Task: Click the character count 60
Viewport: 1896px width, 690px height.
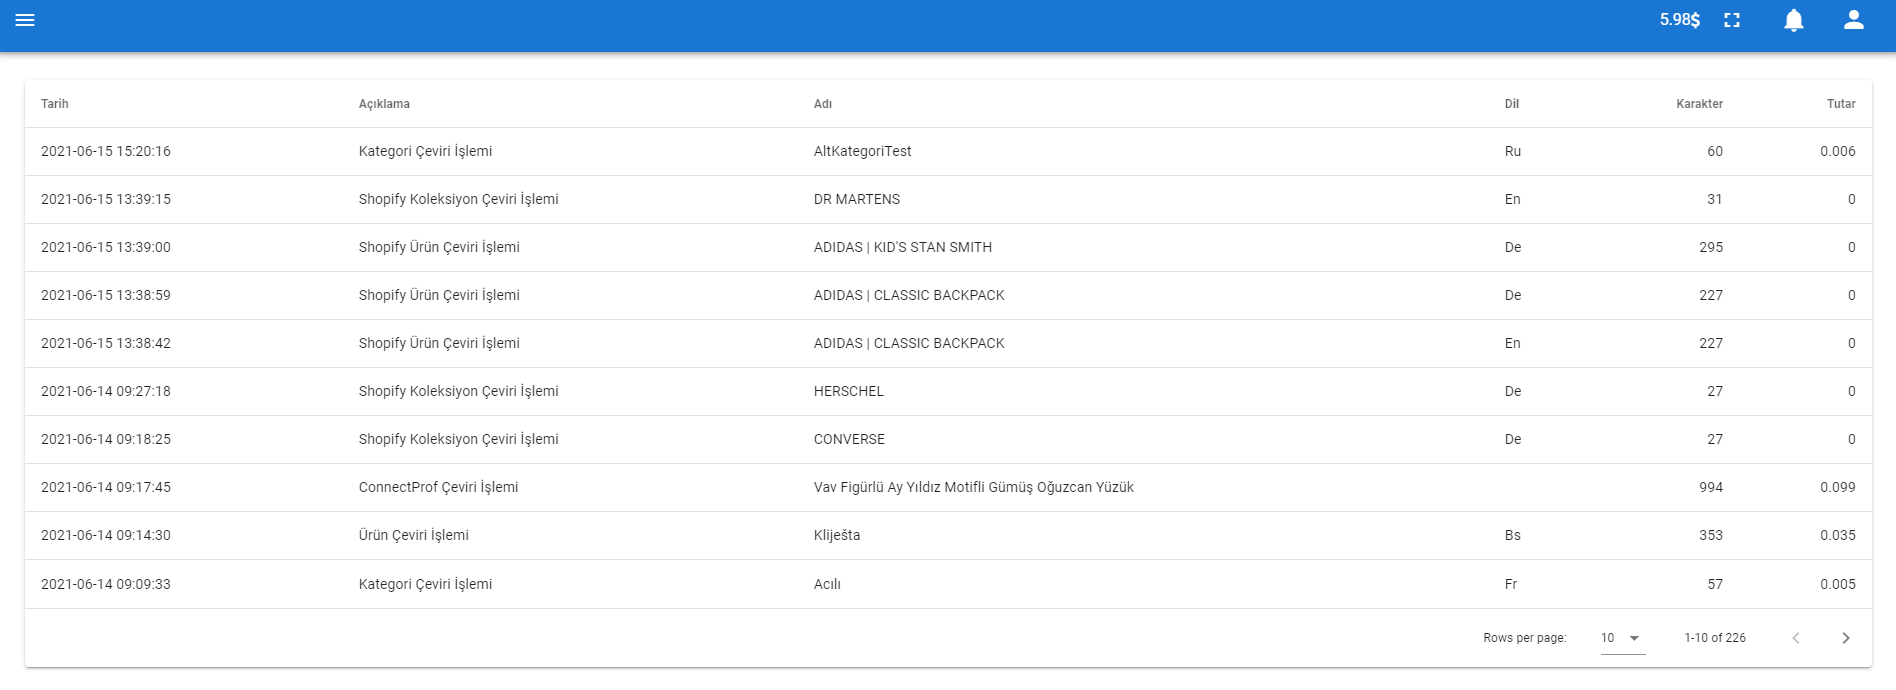Action: [1715, 152]
